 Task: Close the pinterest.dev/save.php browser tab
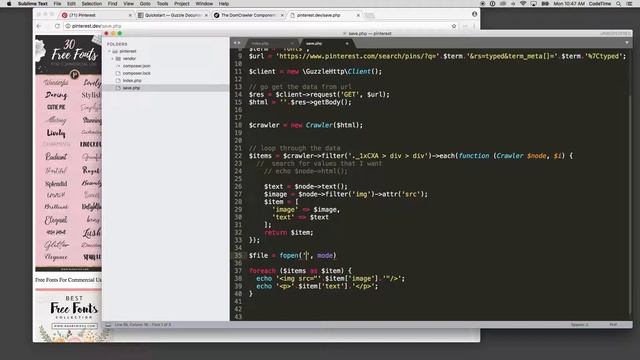tap(358, 15)
